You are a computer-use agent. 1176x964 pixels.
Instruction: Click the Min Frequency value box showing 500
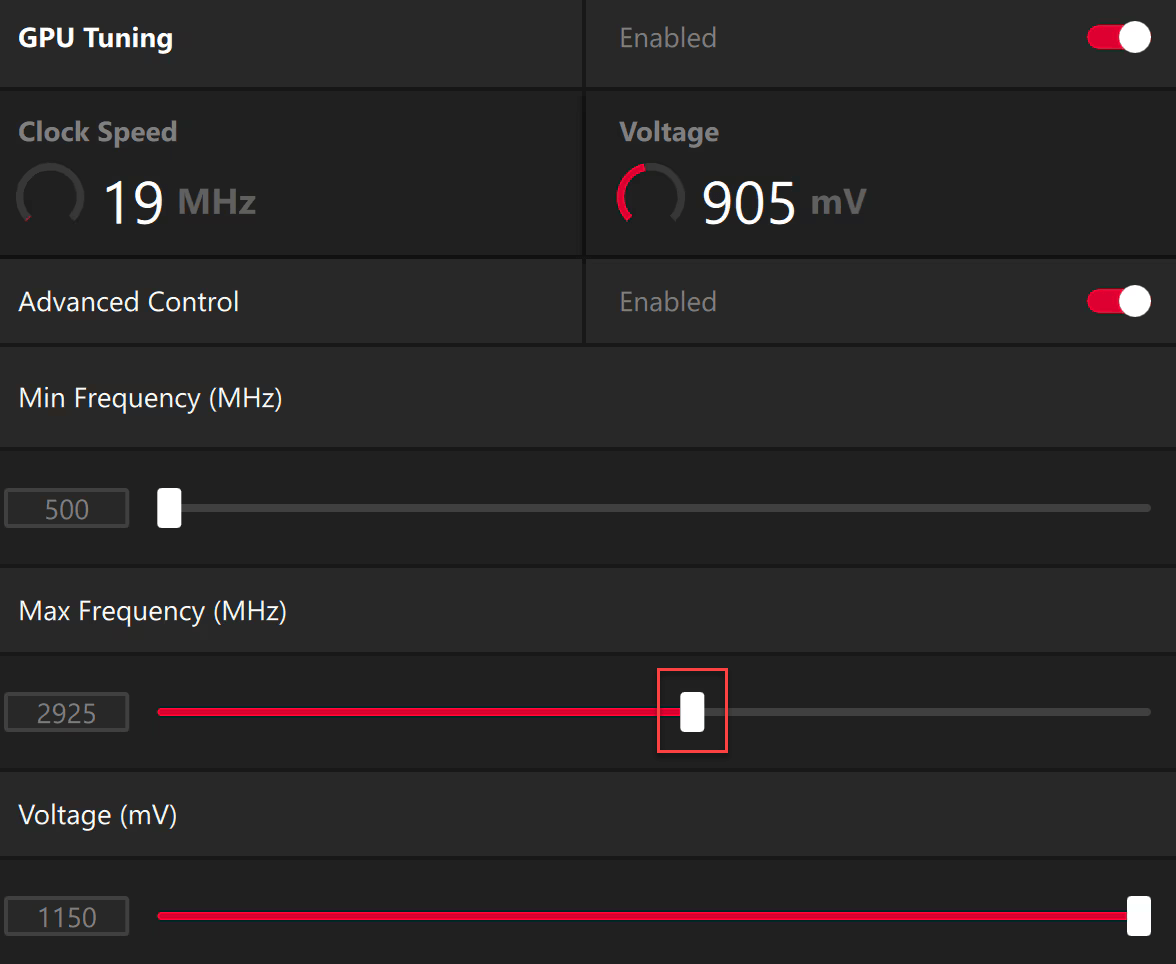click(67, 509)
